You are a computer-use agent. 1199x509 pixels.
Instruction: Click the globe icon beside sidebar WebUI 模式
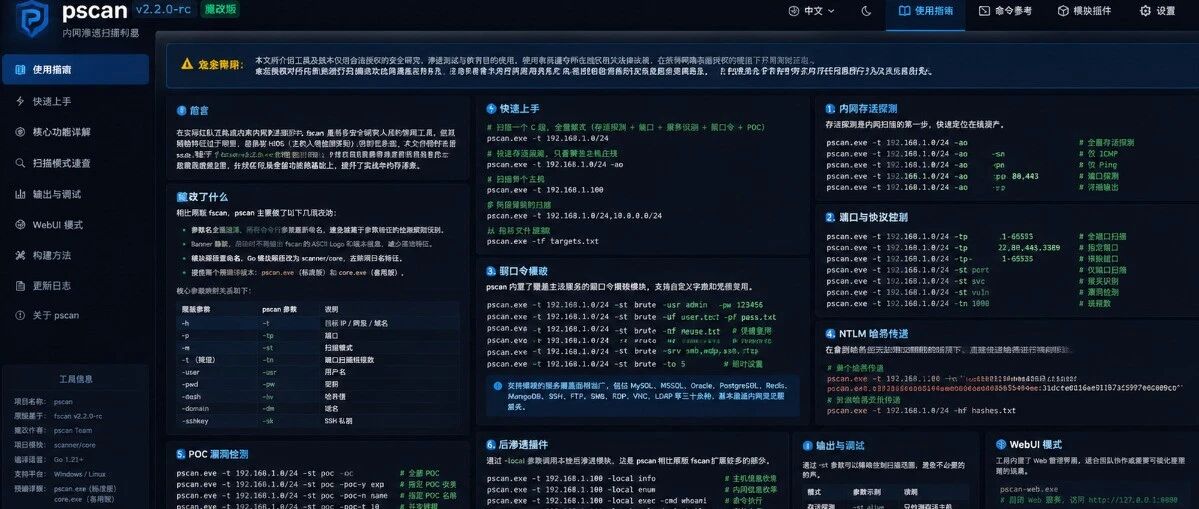20,225
